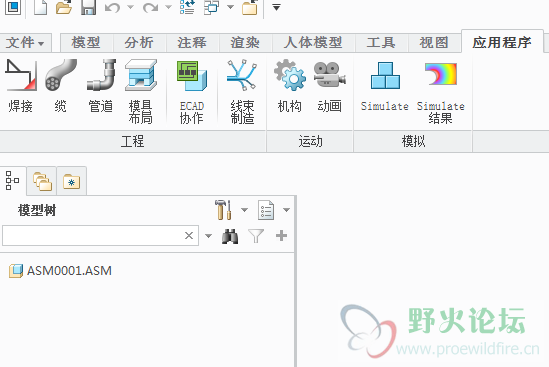Viewport: 549px width, 367px height.
Task: Expand the undo history dropdown arrow
Action: pos(131,7)
